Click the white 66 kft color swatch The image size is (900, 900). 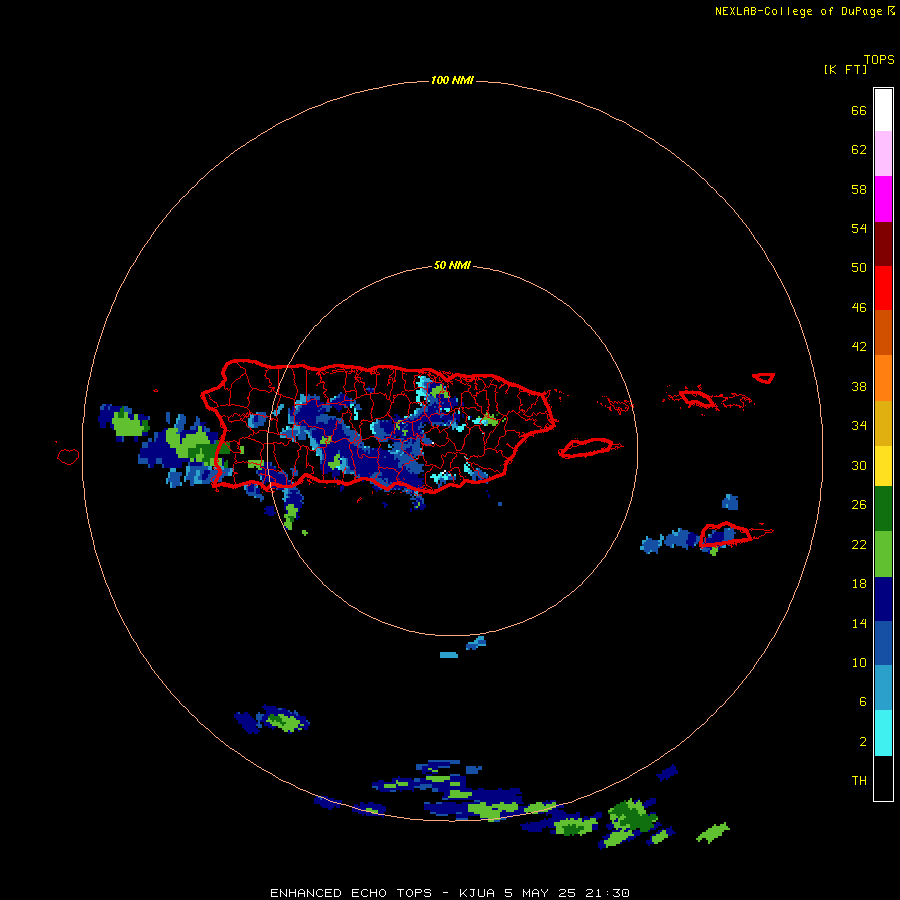pyautogui.click(x=883, y=110)
